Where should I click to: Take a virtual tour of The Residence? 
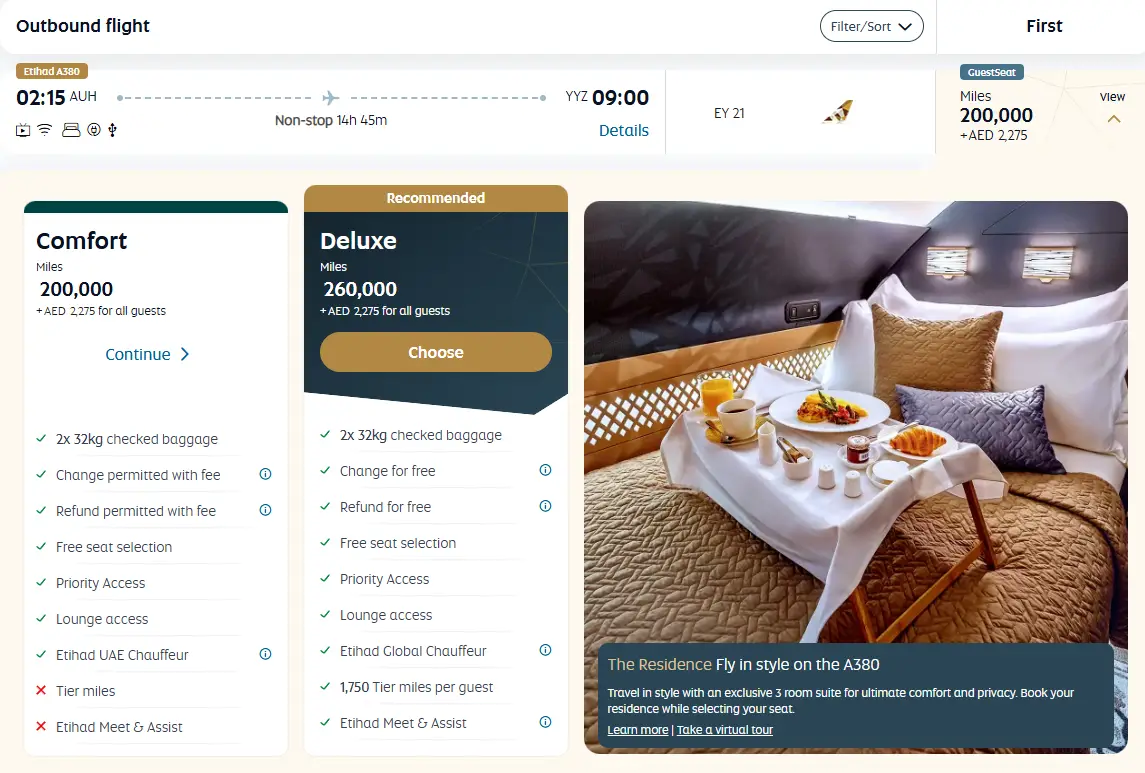coord(724,730)
